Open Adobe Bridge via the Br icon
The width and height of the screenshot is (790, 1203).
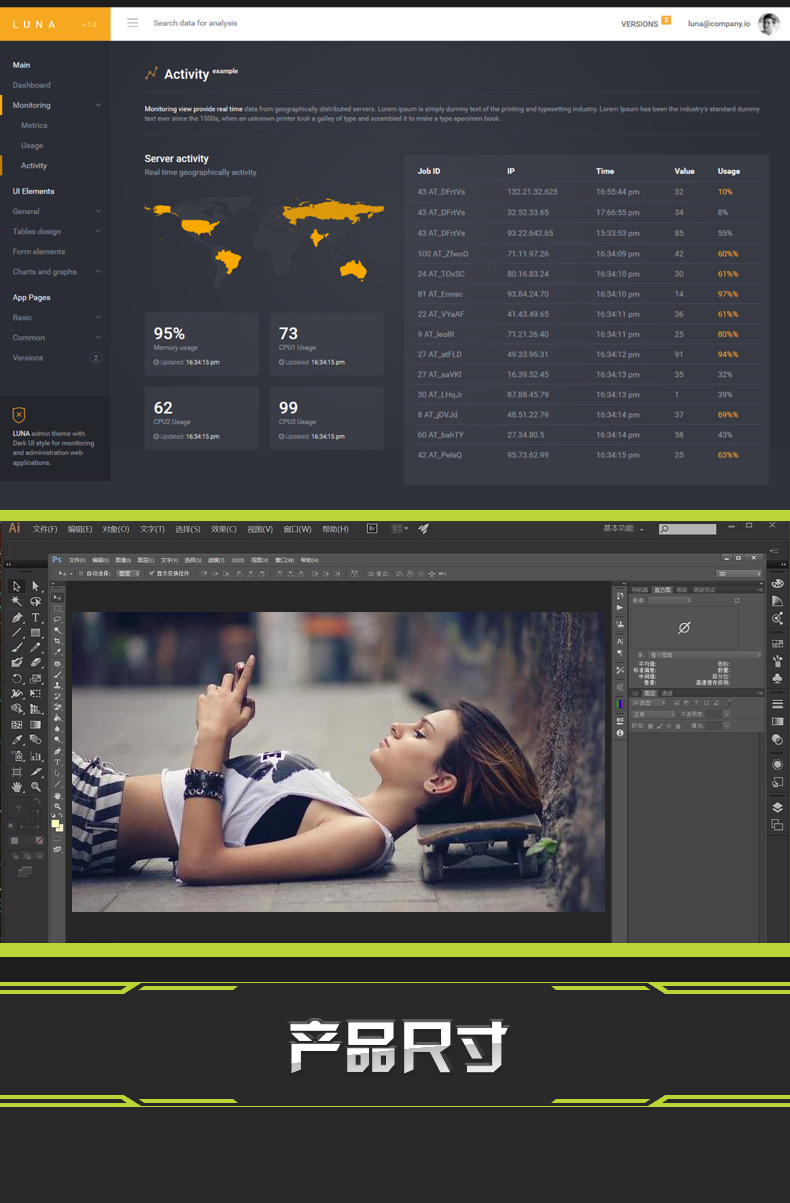click(372, 529)
